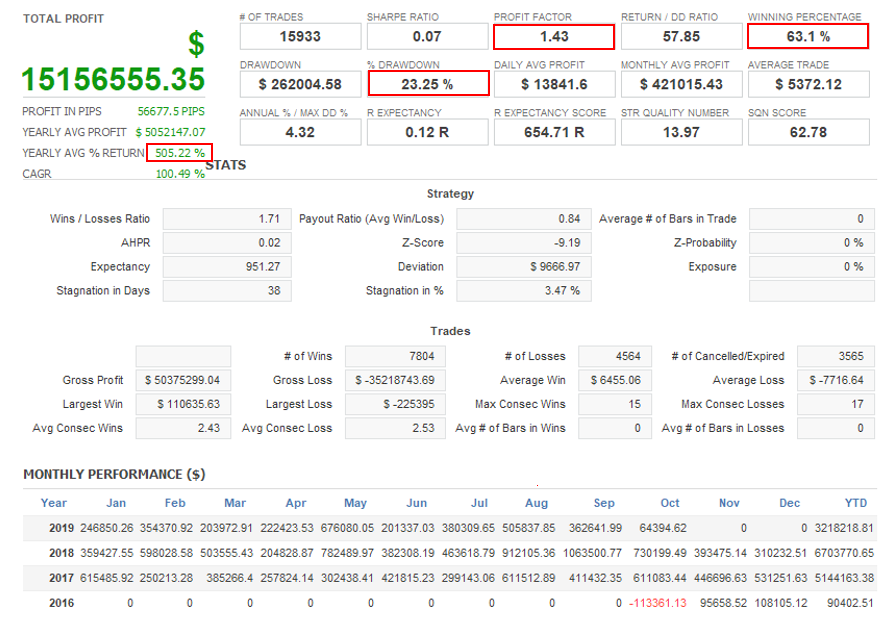
Task: Click the total profit figure 15156555.35
Action: [113, 79]
